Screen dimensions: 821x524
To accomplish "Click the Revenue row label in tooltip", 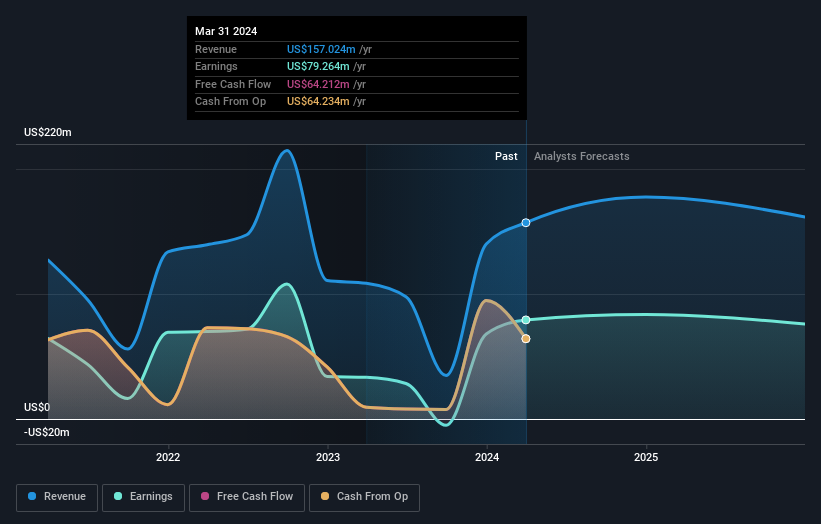I will click(216, 49).
